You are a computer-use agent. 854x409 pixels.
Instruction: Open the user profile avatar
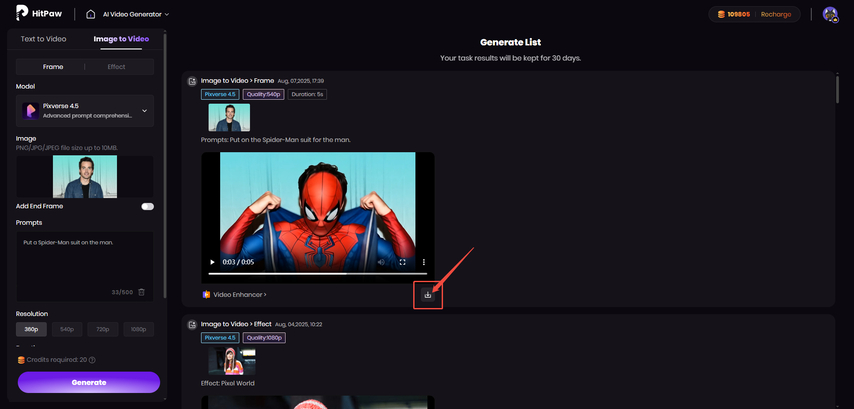(829, 14)
